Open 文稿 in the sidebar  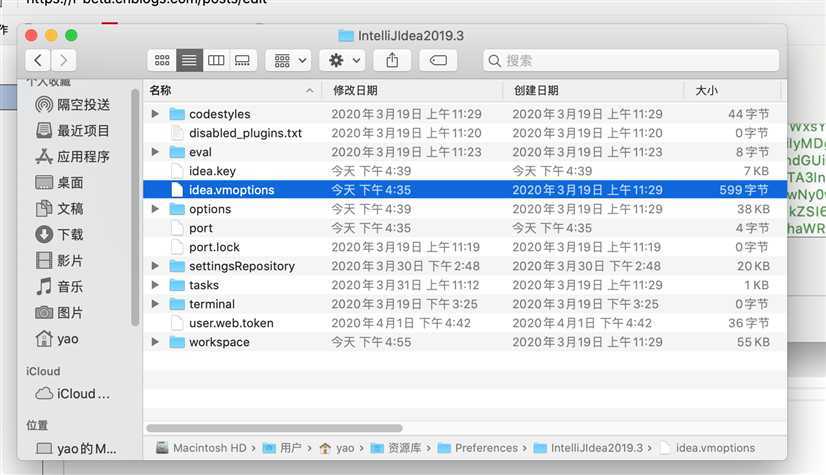[x=60, y=209]
